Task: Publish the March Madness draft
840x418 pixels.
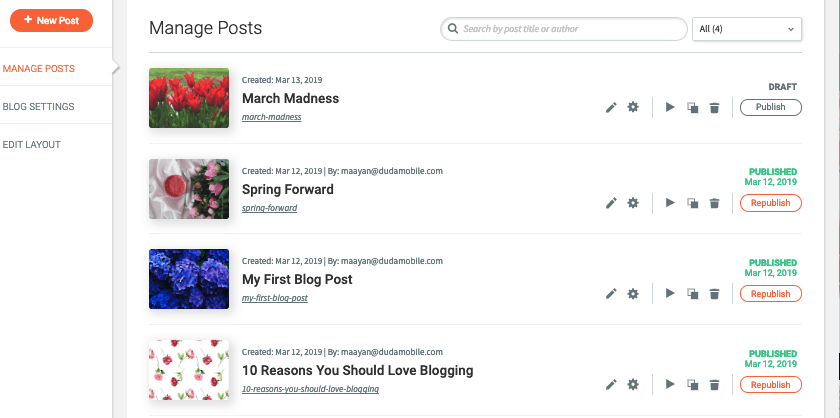Action: [770, 107]
